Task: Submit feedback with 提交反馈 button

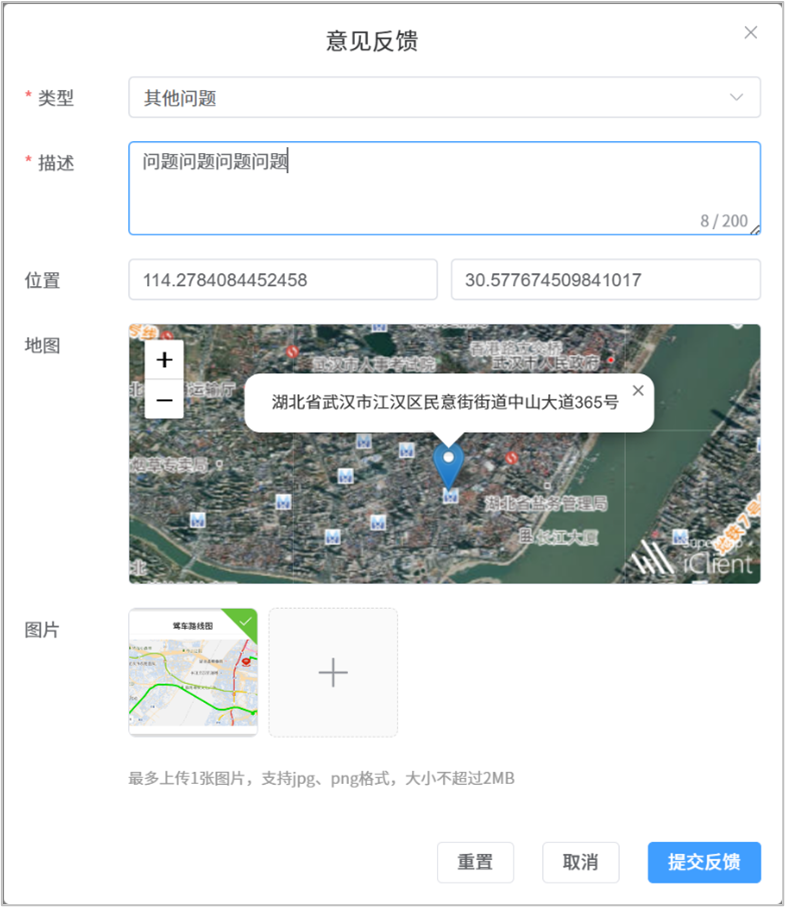Action: 704,862
